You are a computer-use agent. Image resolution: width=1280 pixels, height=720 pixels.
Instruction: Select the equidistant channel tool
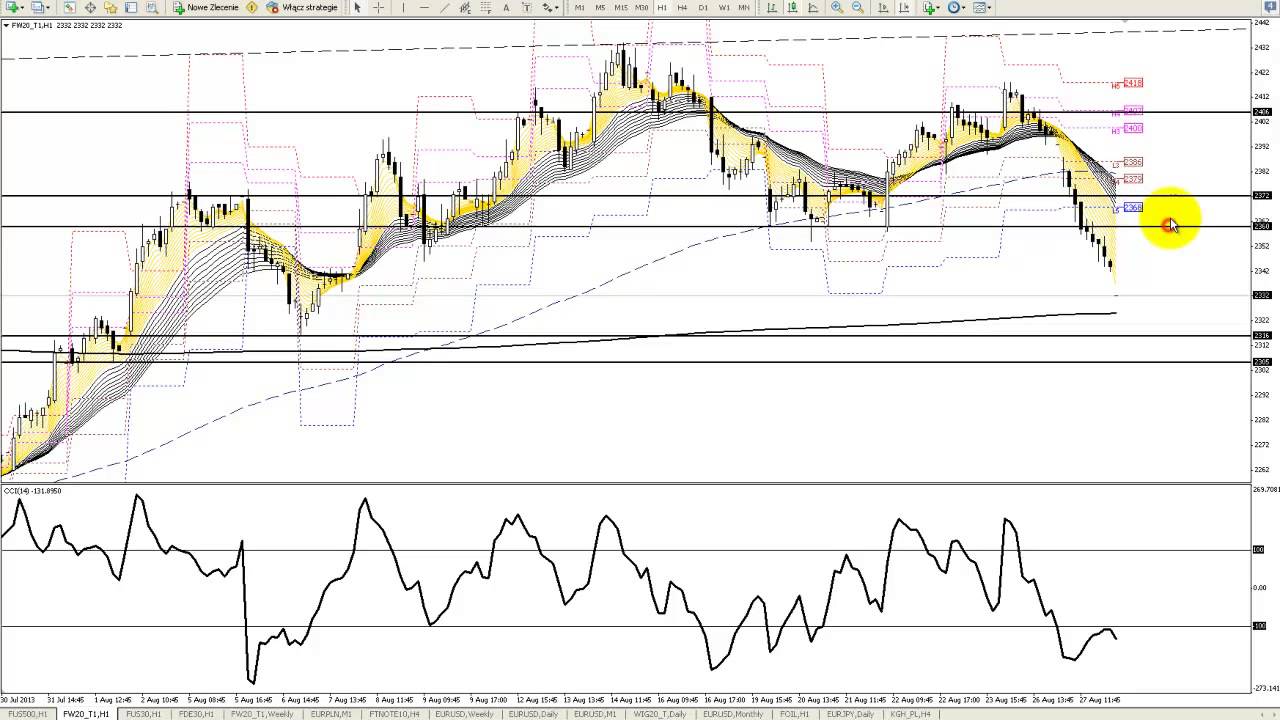[465, 7]
